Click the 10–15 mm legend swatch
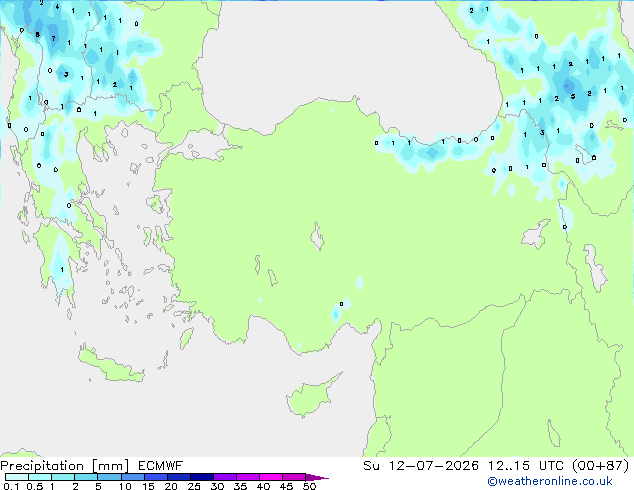Viewport: 634px width, 490px height. pyautogui.click(x=132, y=477)
